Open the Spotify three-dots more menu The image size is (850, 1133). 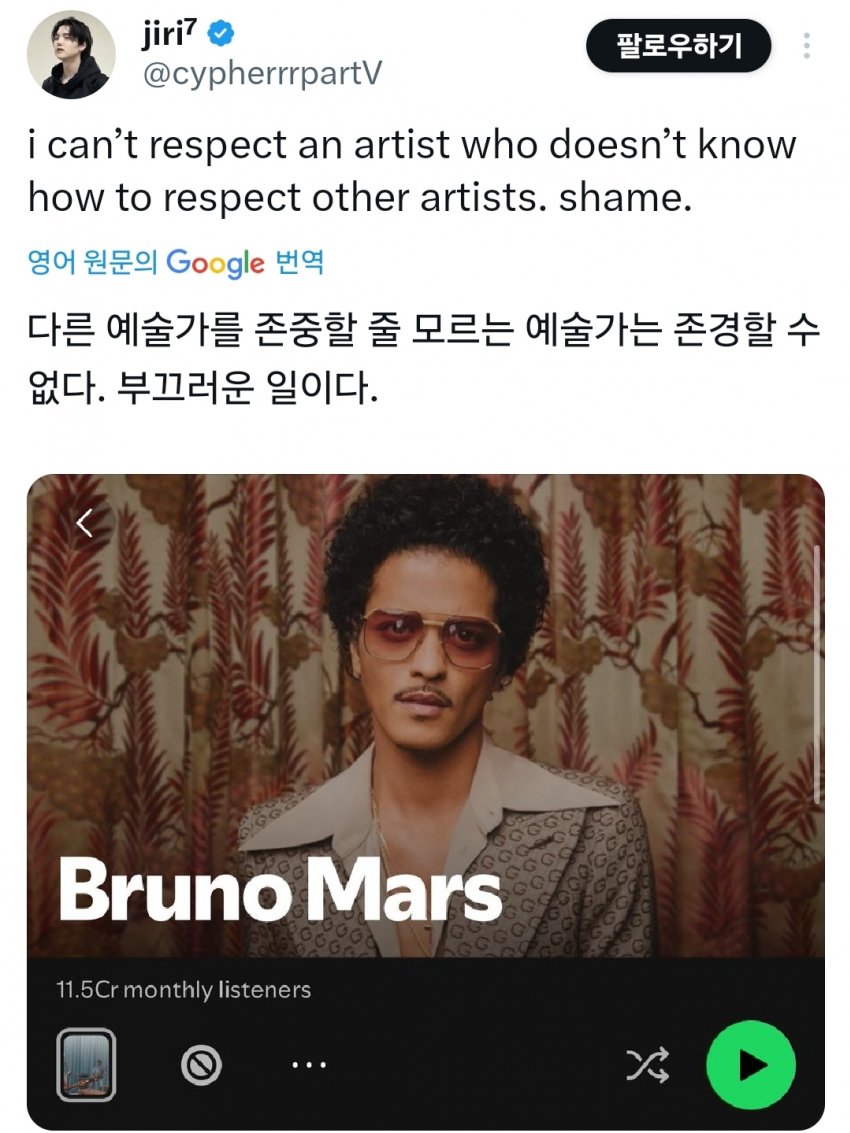point(309,1064)
